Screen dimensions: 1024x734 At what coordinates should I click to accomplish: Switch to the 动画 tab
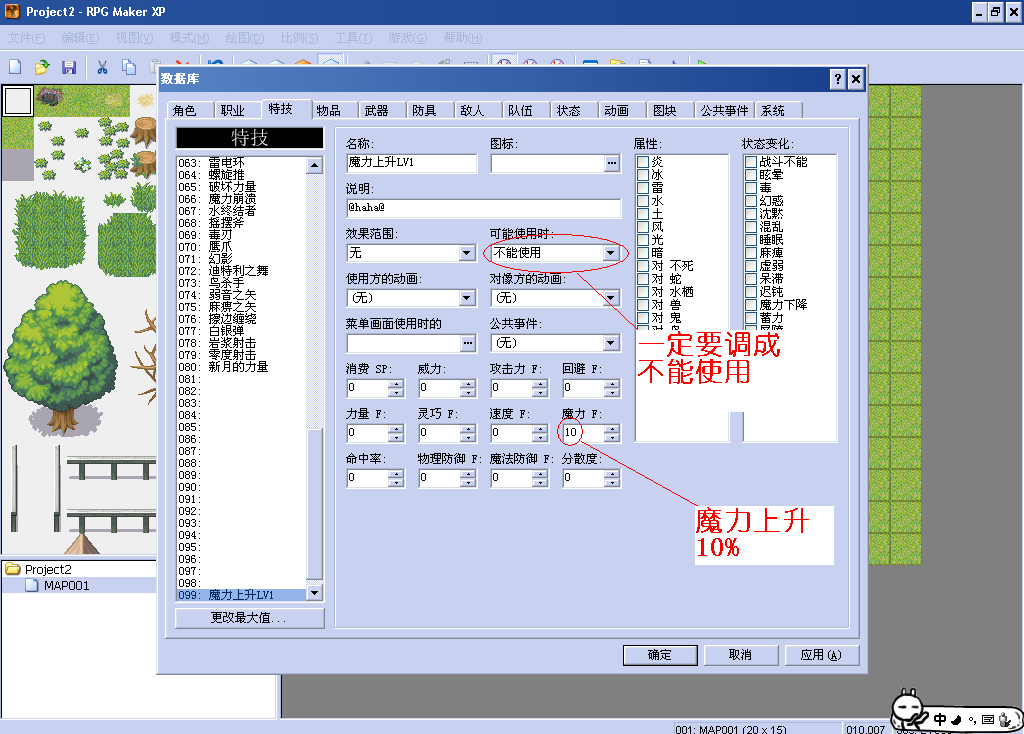(x=616, y=110)
